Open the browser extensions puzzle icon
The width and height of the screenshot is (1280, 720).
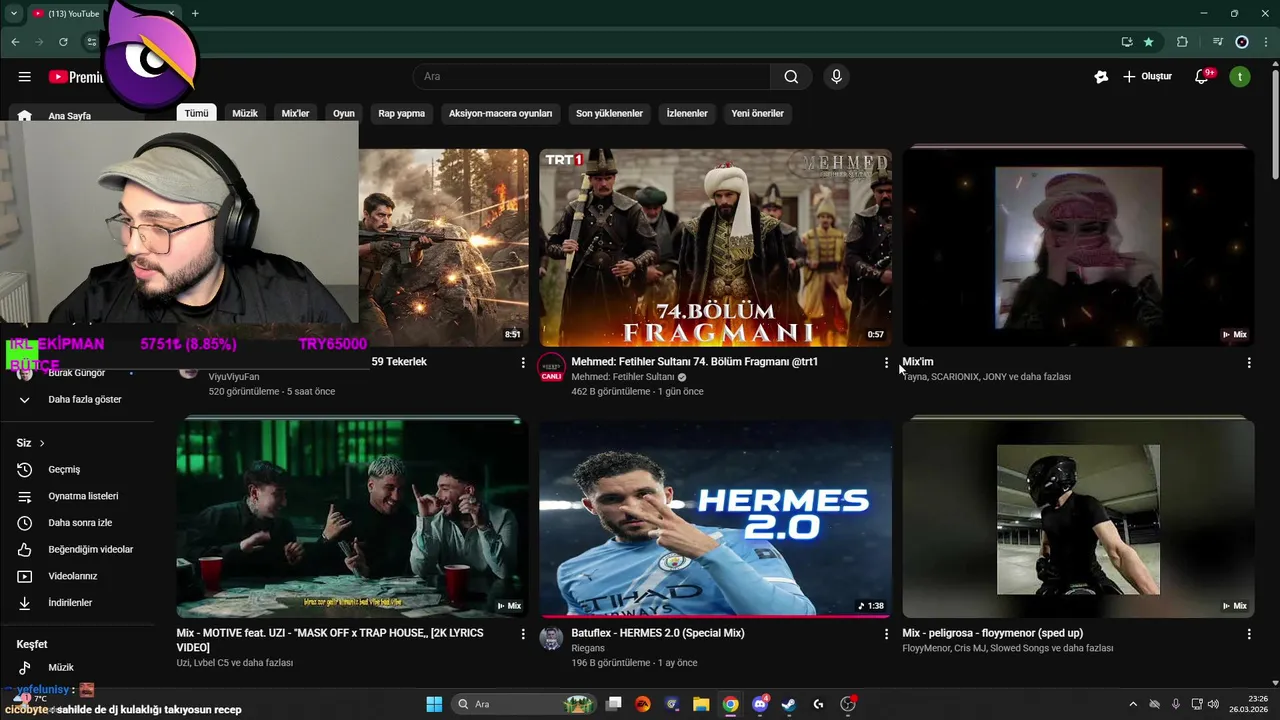(1182, 42)
